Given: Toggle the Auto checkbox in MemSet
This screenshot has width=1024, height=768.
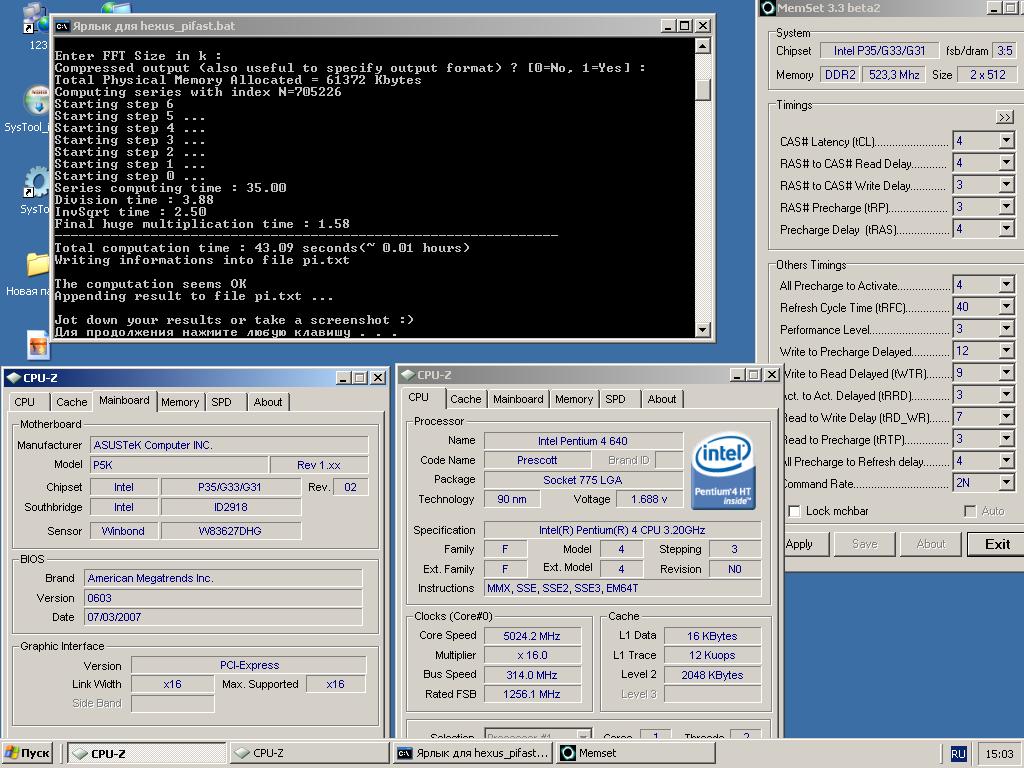Looking at the screenshot, I should pyautogui.click(x=970, y=511).
